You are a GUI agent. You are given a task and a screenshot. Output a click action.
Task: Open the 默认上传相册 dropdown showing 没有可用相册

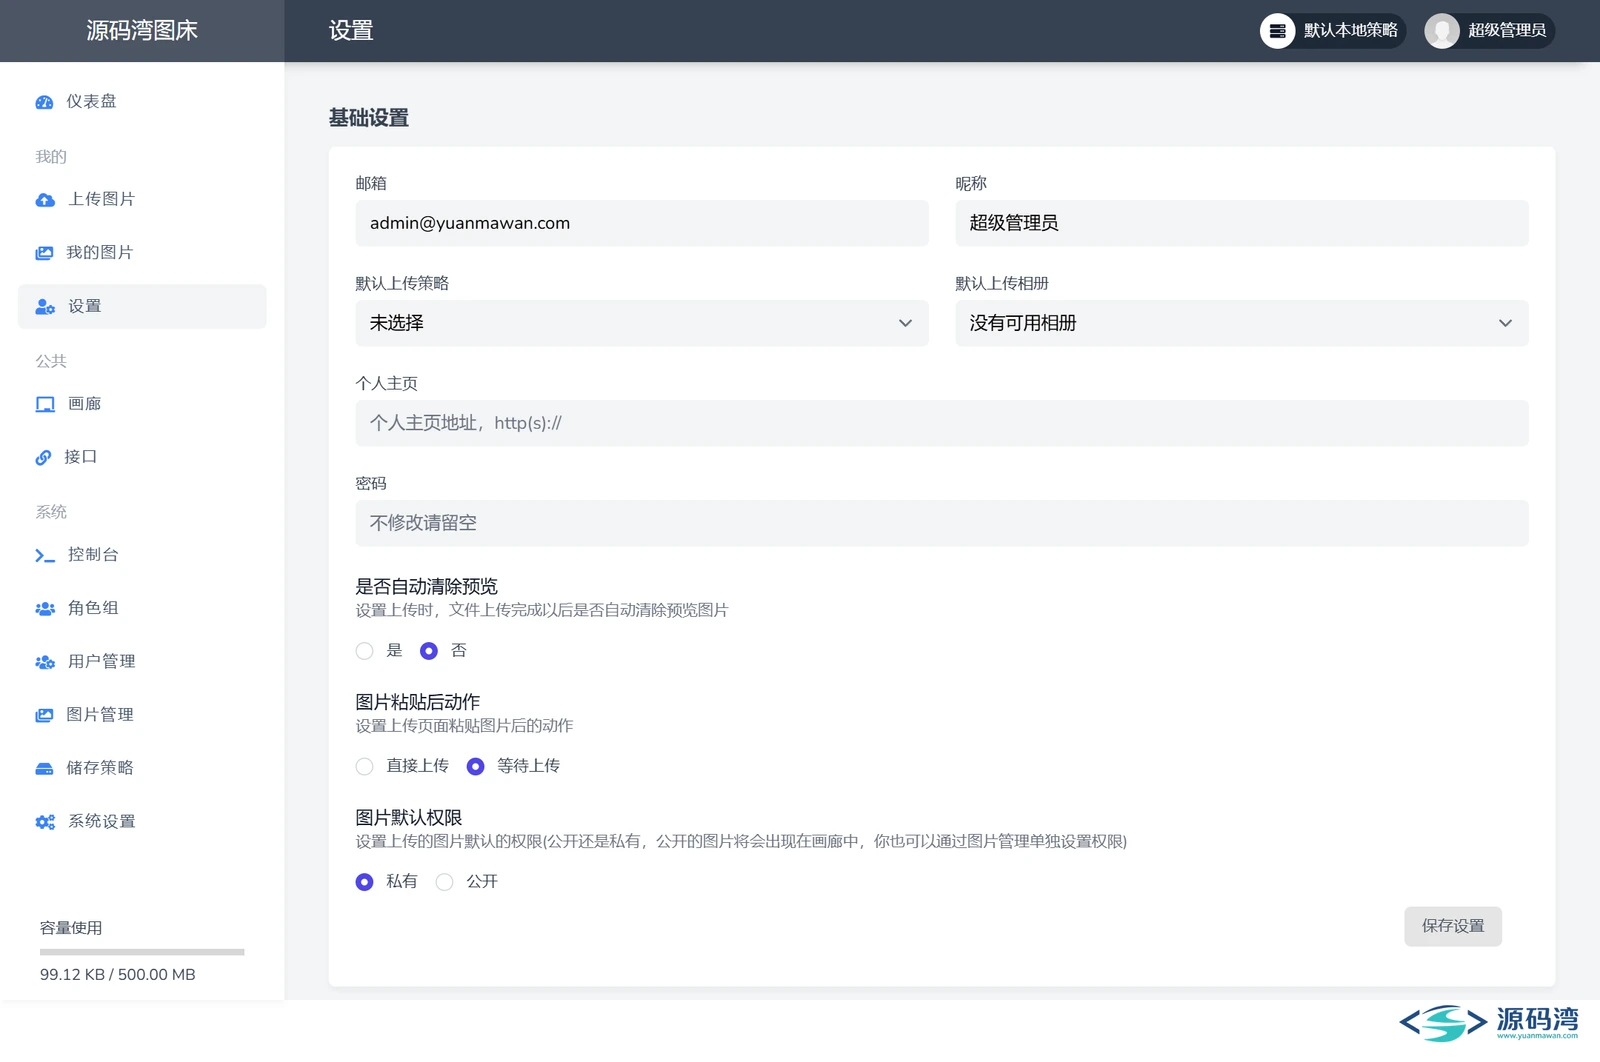[x=1242, y=323]
